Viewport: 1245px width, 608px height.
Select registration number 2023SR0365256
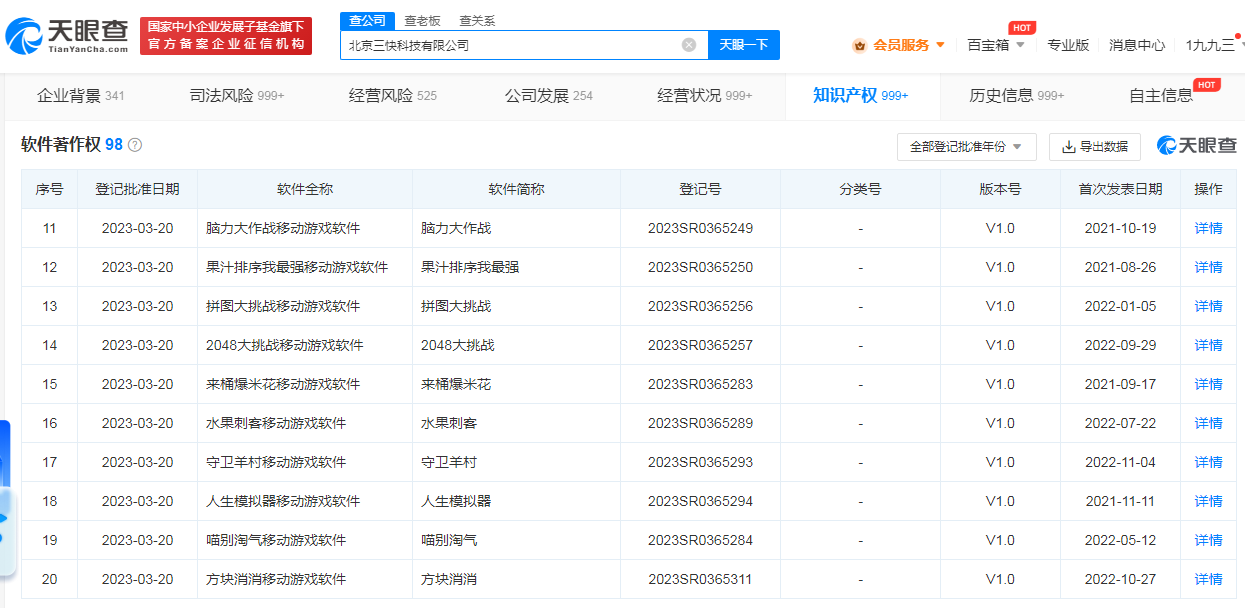pyautogui.click(x=700, y=306)
